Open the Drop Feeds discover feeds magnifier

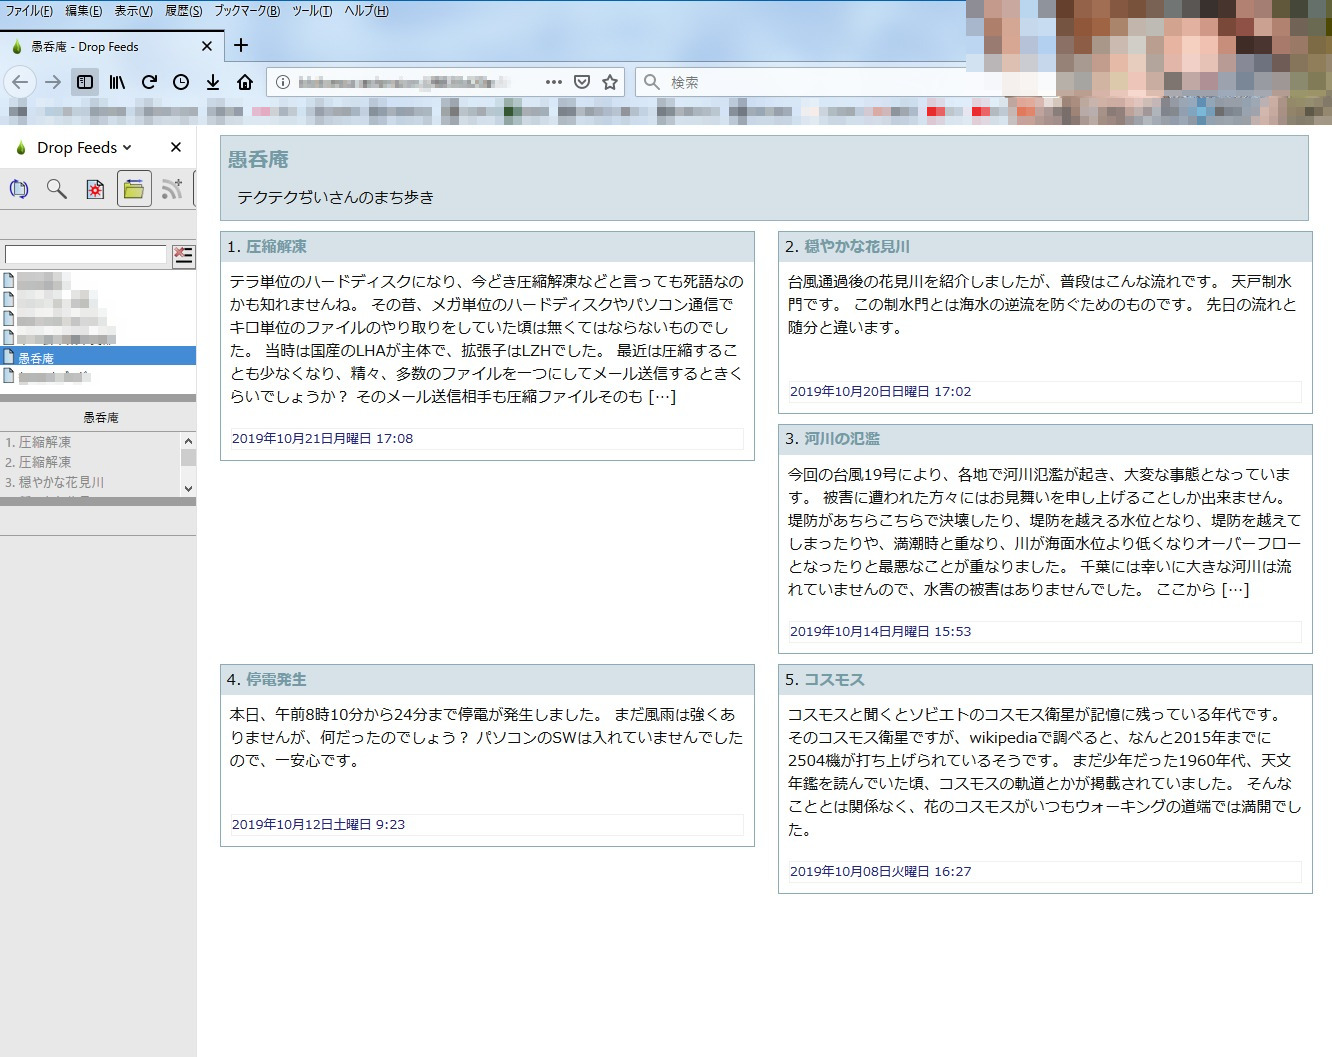(57, 189)
